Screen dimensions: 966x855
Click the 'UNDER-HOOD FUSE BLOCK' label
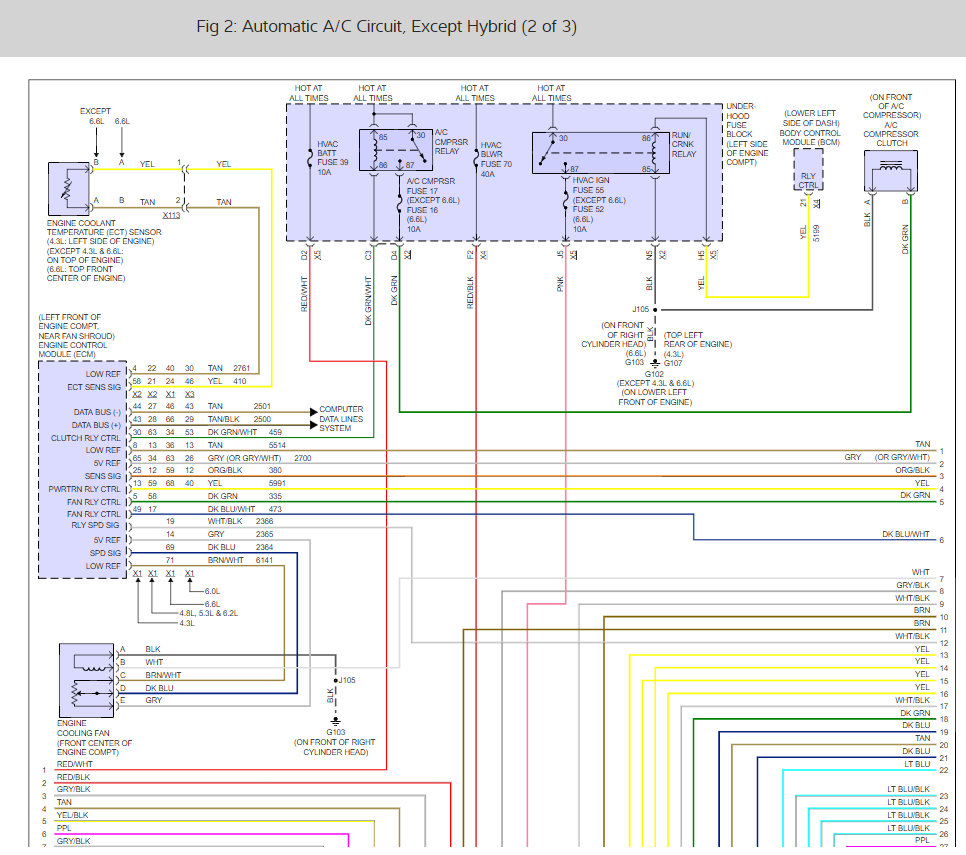coord(740,120)
